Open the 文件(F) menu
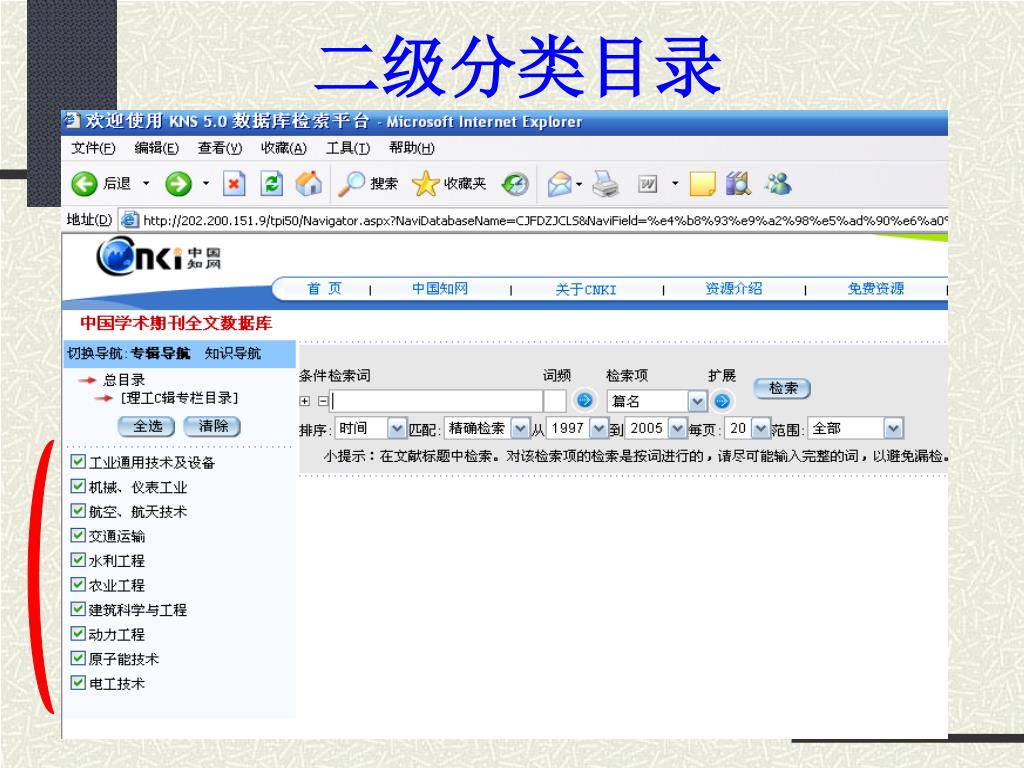Image resolution: width=1024 pixels, height=768 pixels. pyautogui.click(x=93, y=148)
